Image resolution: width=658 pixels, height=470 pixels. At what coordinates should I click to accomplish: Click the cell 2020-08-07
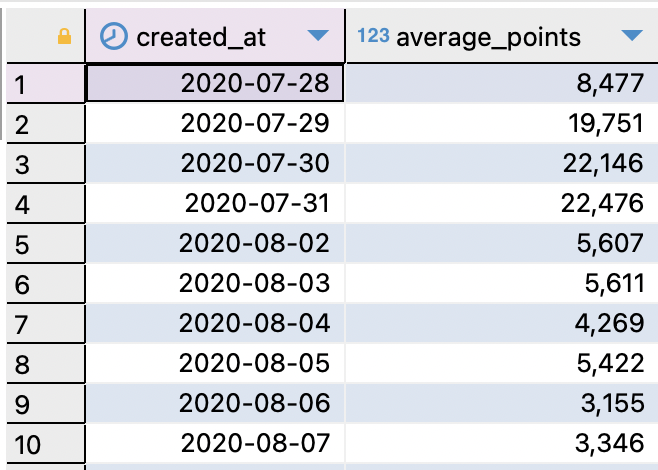(215, 444)
